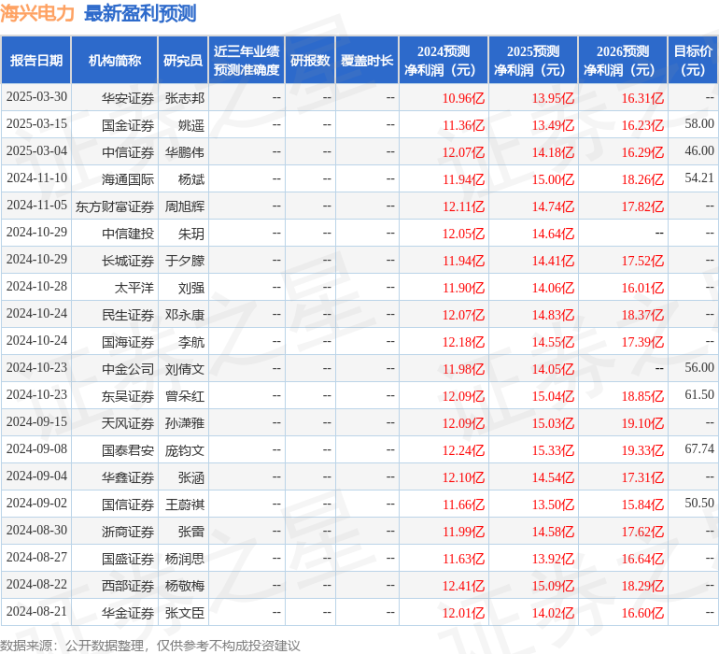
Task: Click the 10.96亿 profit value
Action: point(463,98)
